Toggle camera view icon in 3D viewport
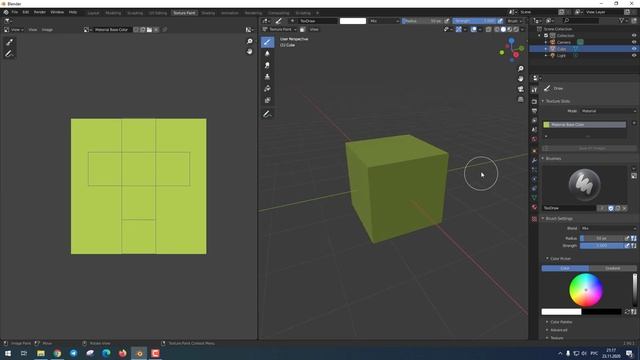 click(x=520, y=89)
